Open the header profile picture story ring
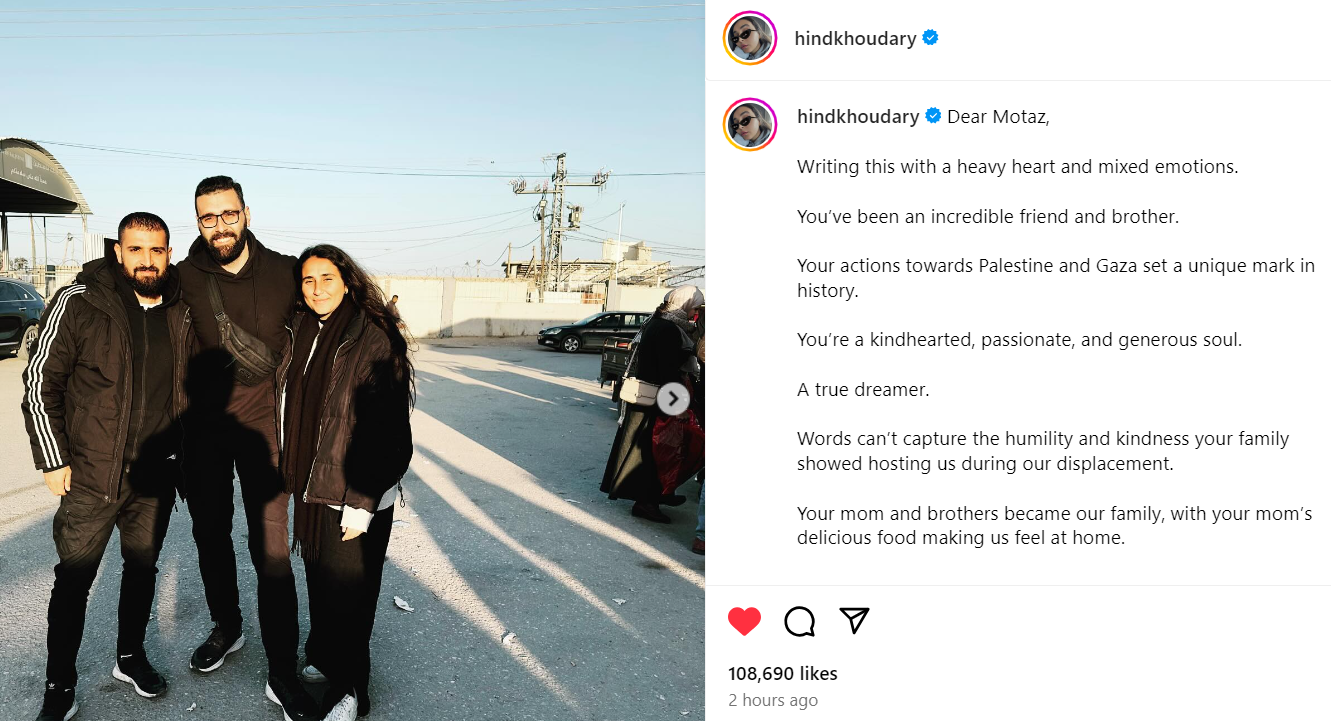The width and height of the screenshot is (1331, 721). [750, 38]
